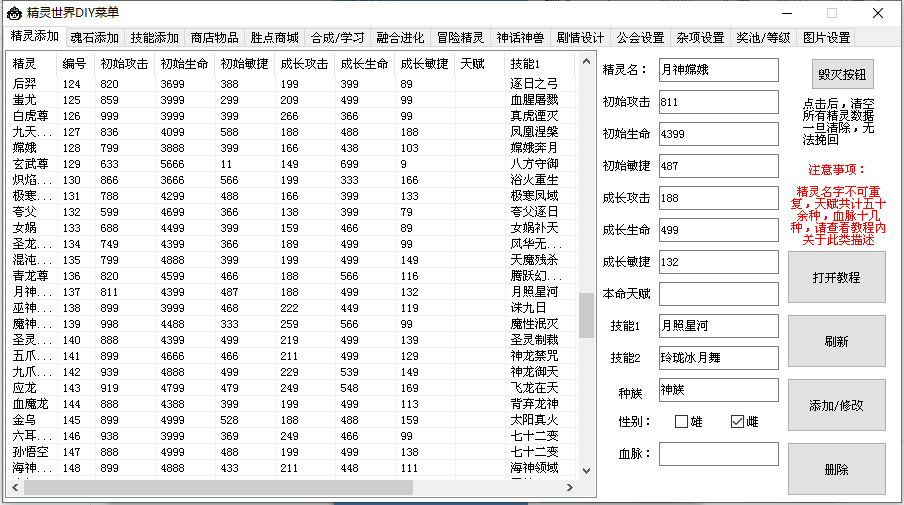Select the 血魔龙 row

[291, 404]
